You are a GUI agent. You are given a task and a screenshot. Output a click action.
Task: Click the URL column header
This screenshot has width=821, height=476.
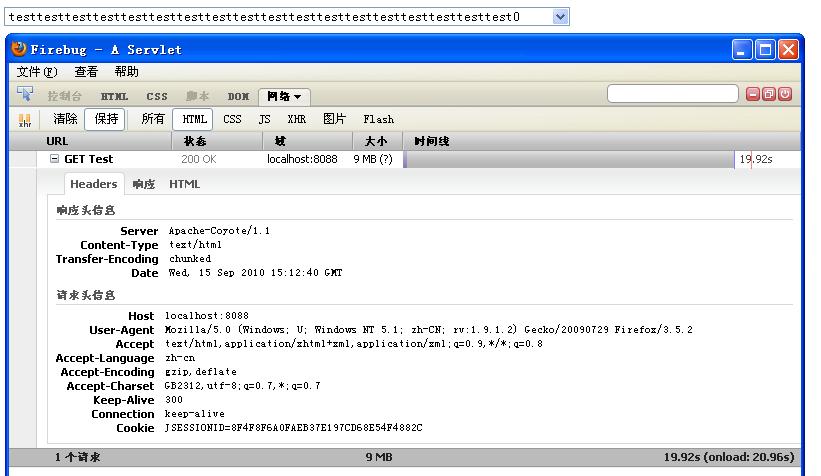click(91, 141)
